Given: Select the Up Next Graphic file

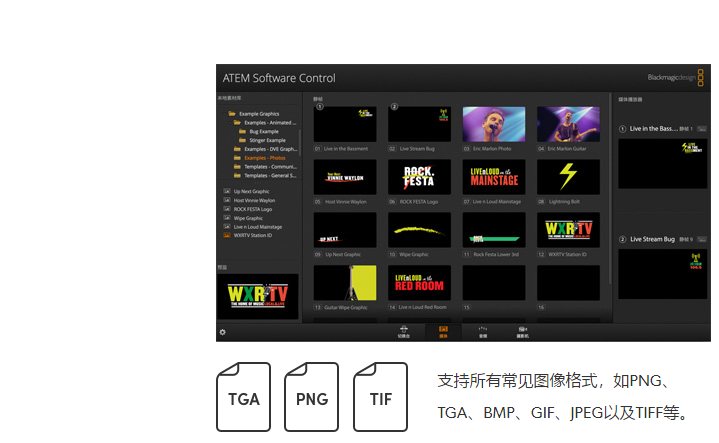Looking at the screenshot, I should coord(251,191).
